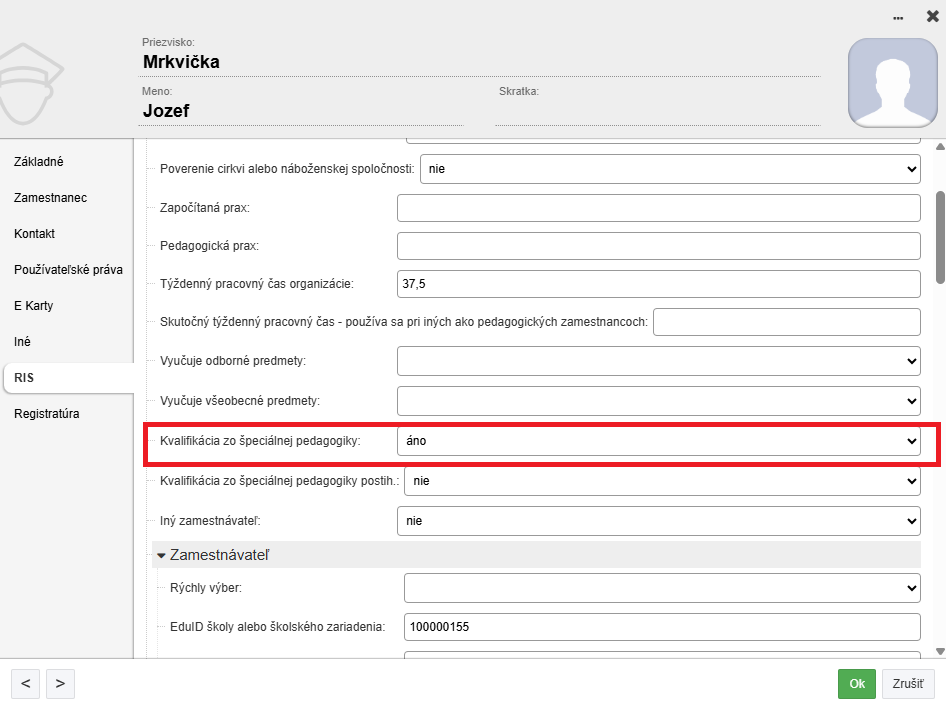Screen dimensions: 946x704
Task: Open Poverenie cirkvi dropdown
Action: click(x=669, y=169)
